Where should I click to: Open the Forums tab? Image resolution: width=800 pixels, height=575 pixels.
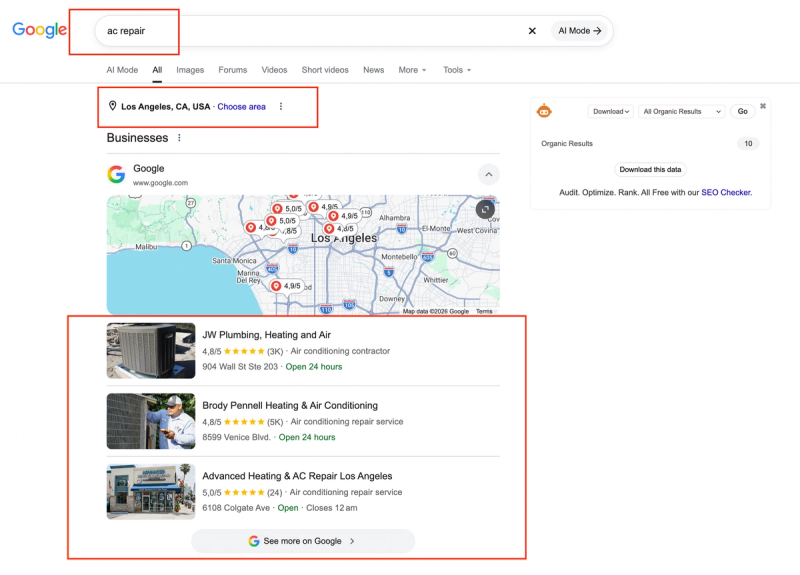[x=233, y=70]
